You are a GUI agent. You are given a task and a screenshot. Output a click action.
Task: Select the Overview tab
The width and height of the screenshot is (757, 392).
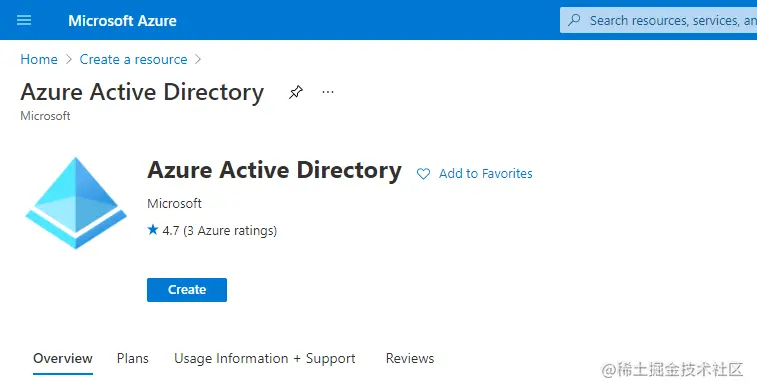(x=63, y=359)
